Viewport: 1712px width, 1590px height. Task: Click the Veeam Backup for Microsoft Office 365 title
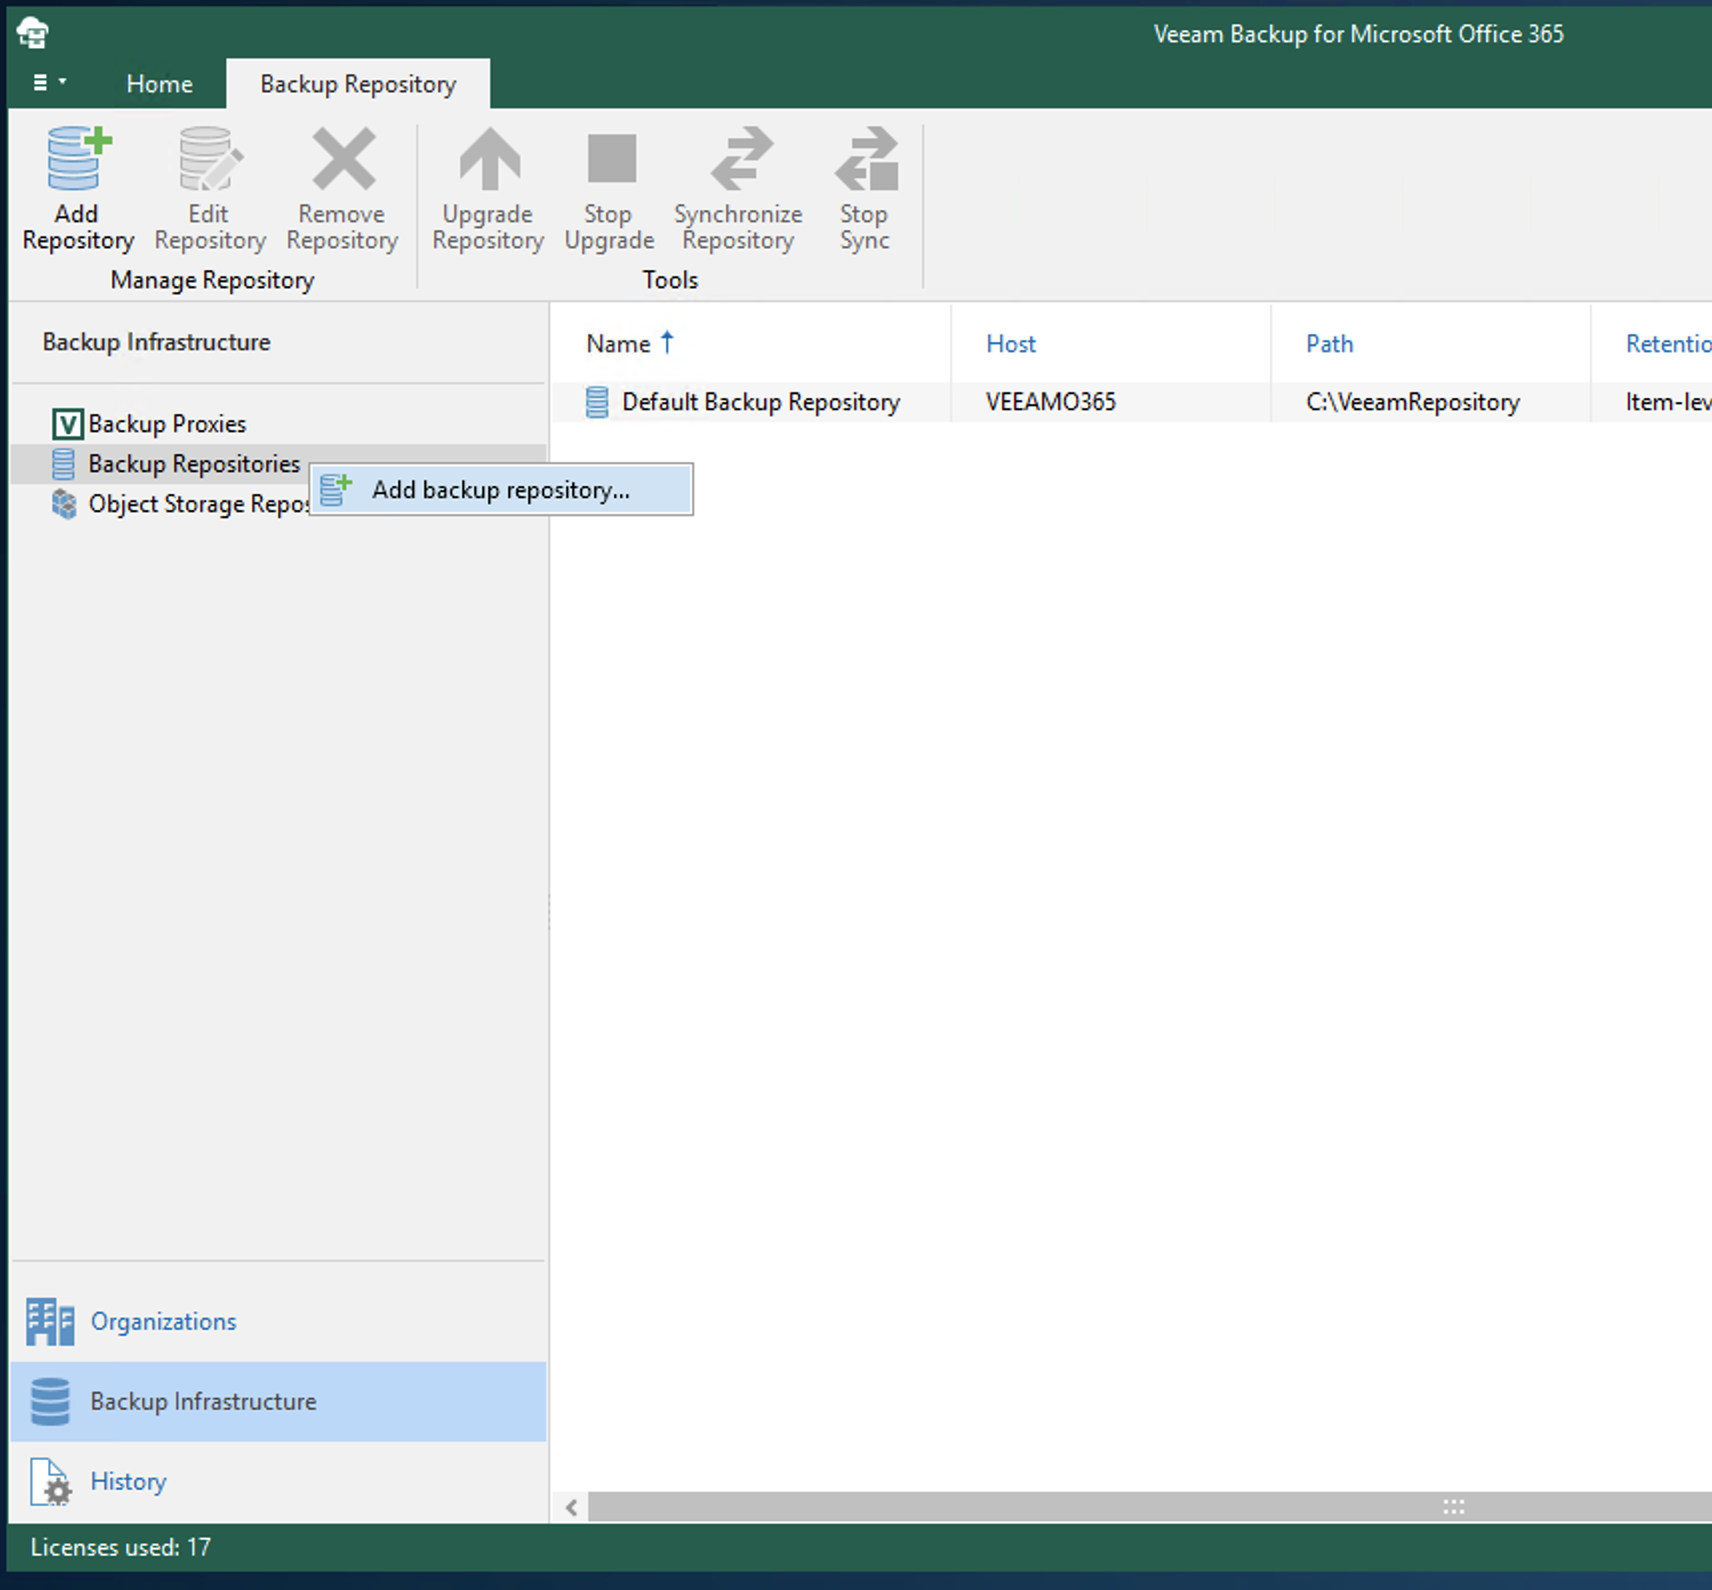1358,34
